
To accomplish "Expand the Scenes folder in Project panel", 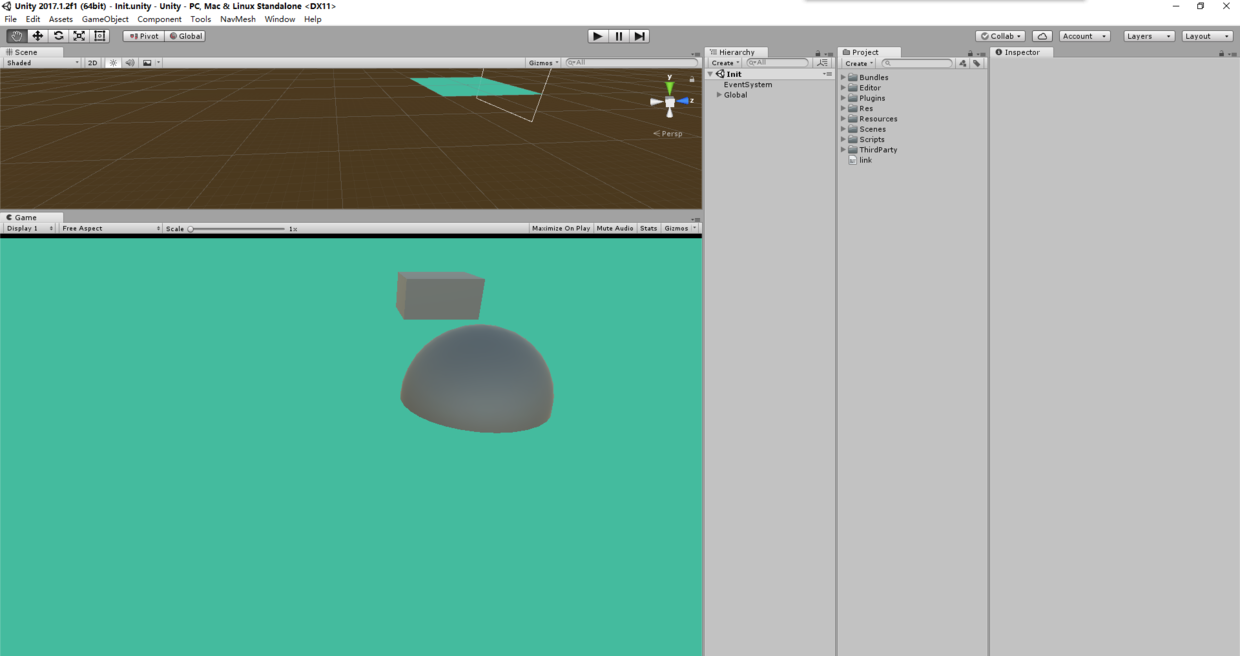I will pyautogui.click(x=843, y=129).
